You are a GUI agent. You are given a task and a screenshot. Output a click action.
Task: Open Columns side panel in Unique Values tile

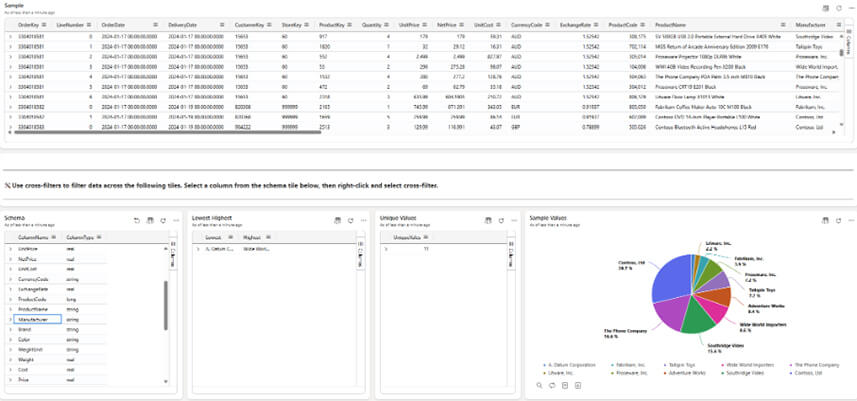coord(512,254)
